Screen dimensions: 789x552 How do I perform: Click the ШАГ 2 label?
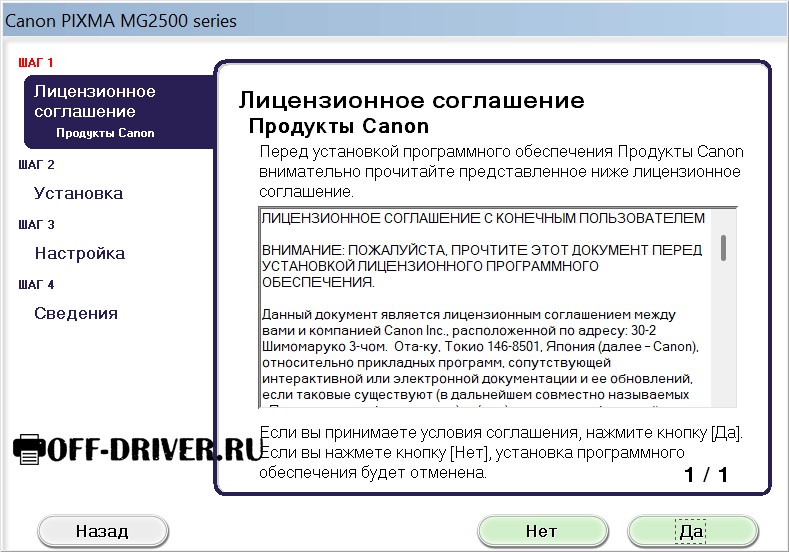pyautogui.click(x=36, y=165)
